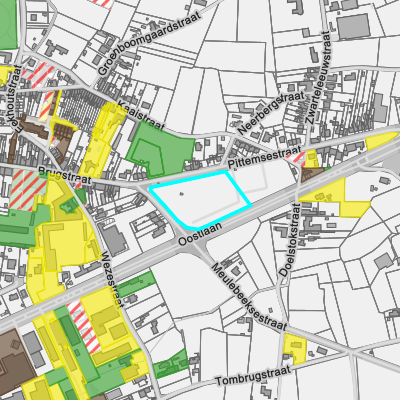Select the Meulebeeksestraat street label
This screenshot has height=400, width=400.
click(249, 297)
